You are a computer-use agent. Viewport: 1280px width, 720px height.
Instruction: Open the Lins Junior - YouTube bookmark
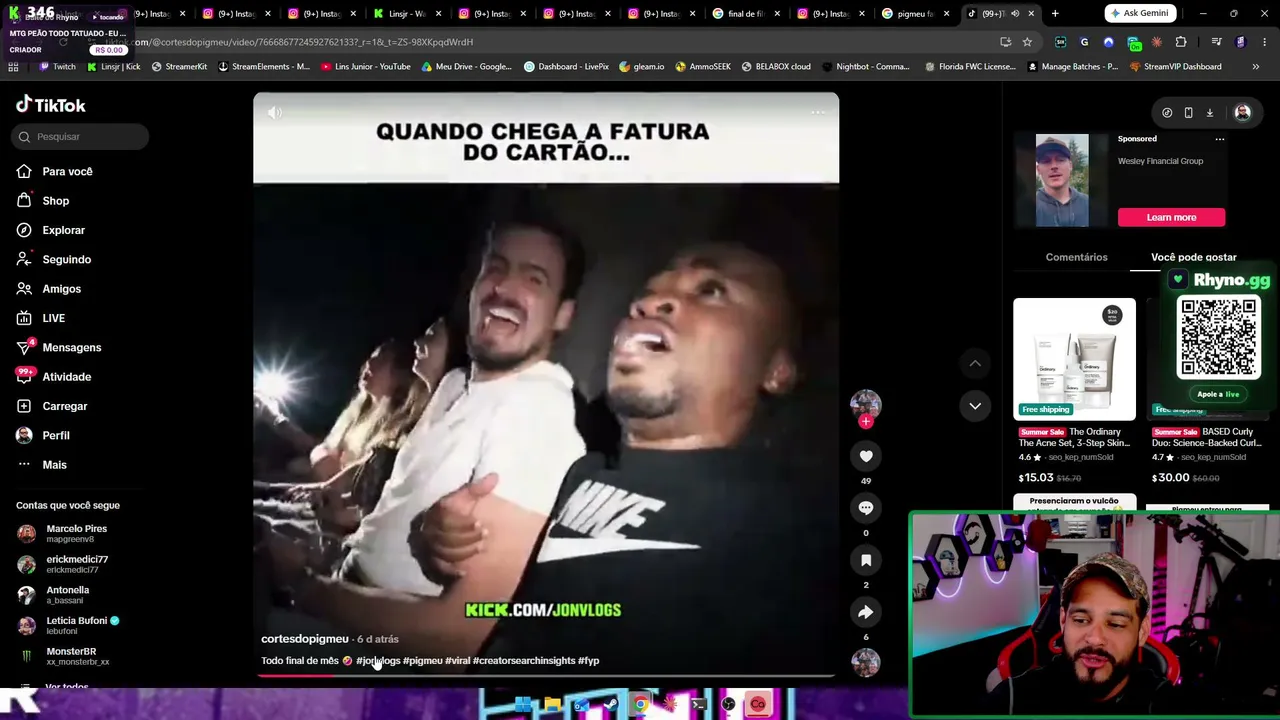366,67
